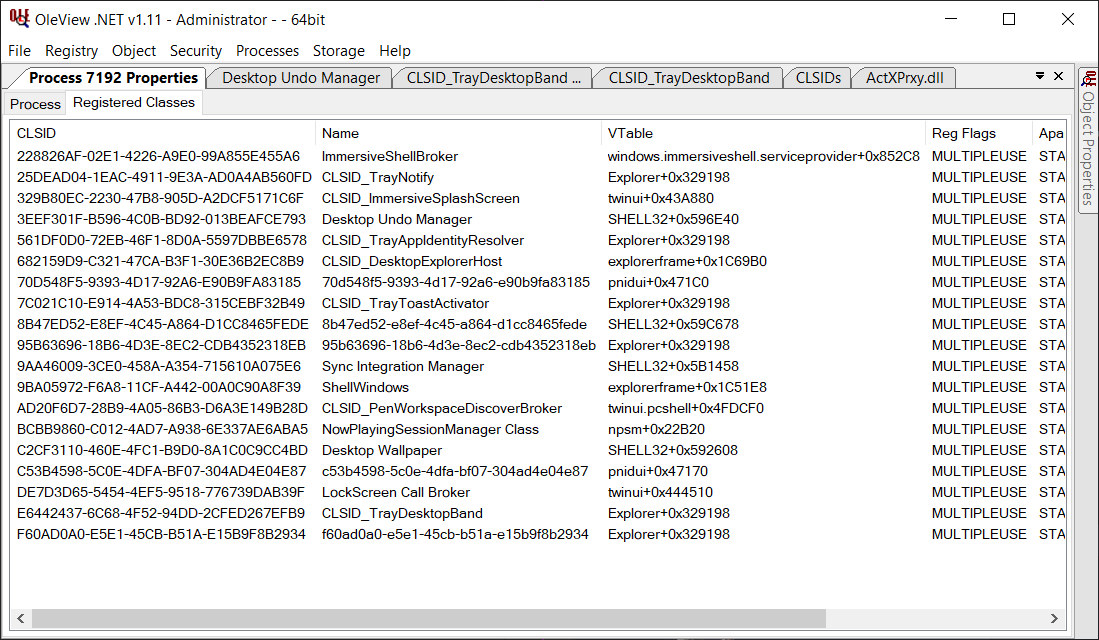Select the CLSID_TrayDesktopBand row in the list
Screen dimensions: 1099x640
tap(538, 514)
